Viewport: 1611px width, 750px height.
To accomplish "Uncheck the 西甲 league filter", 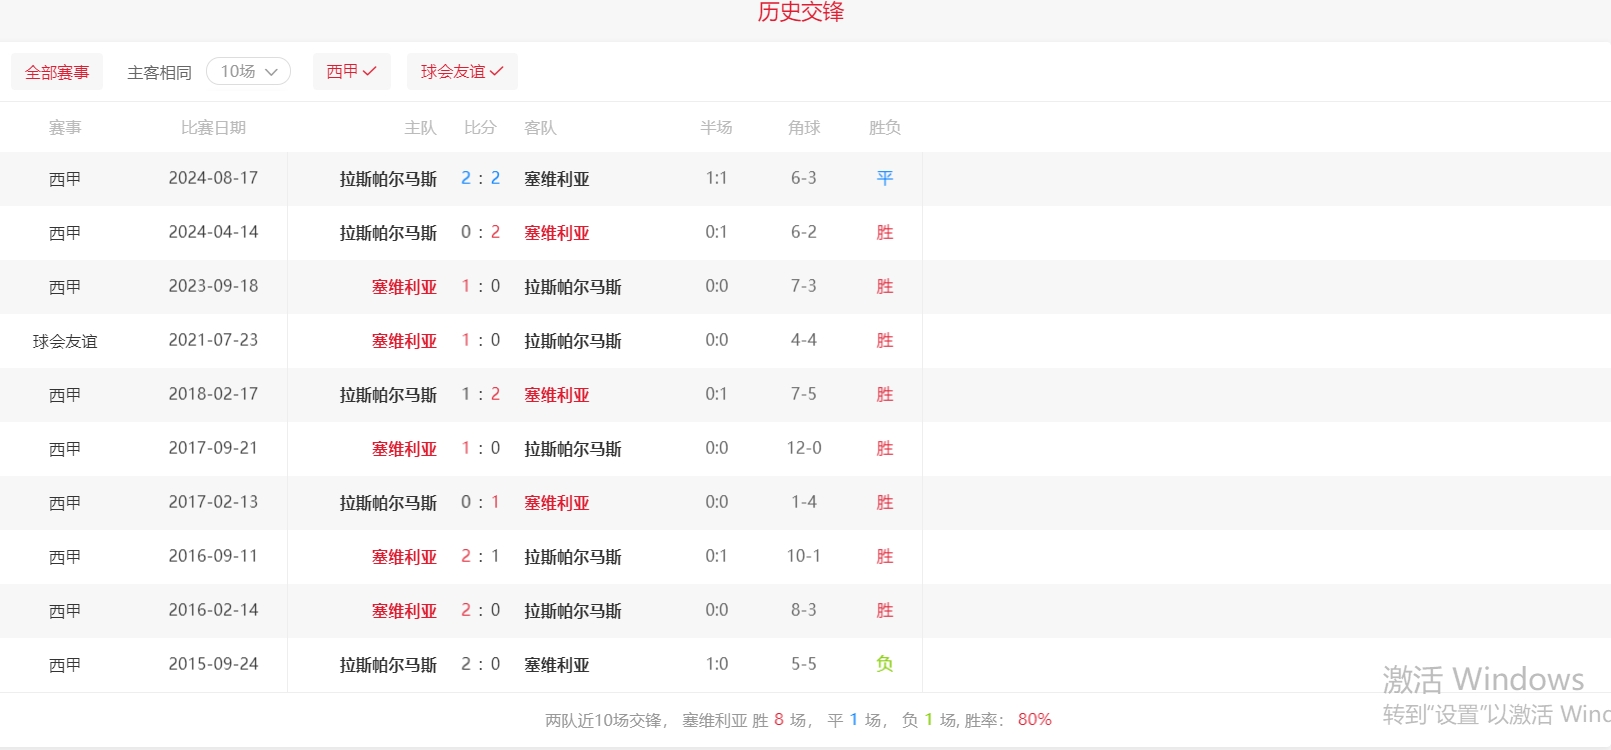I will [351, 72].
